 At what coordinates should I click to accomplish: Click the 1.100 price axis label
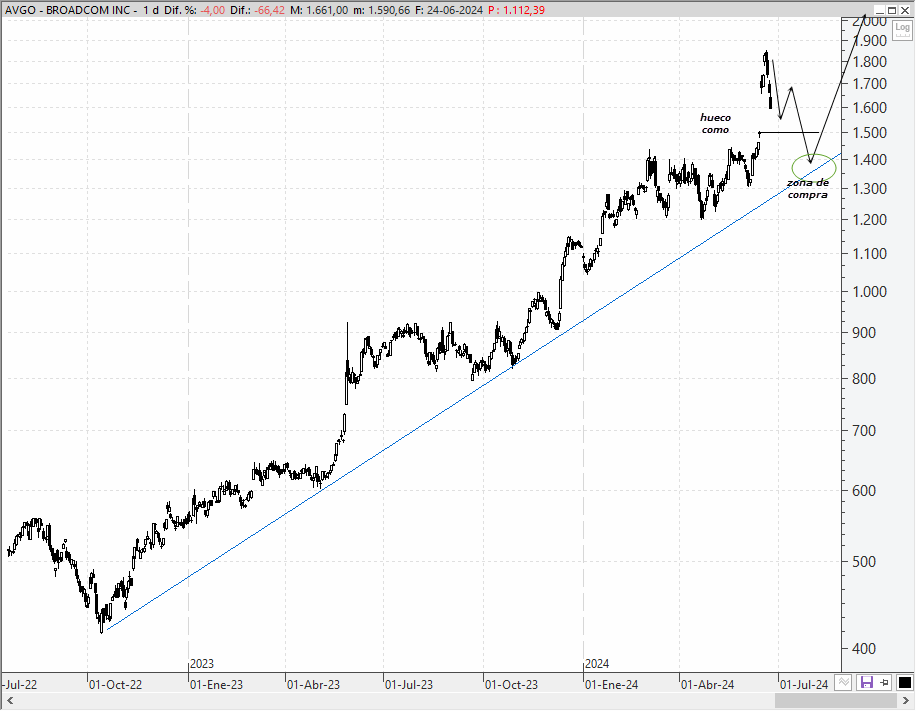point(870,254)
